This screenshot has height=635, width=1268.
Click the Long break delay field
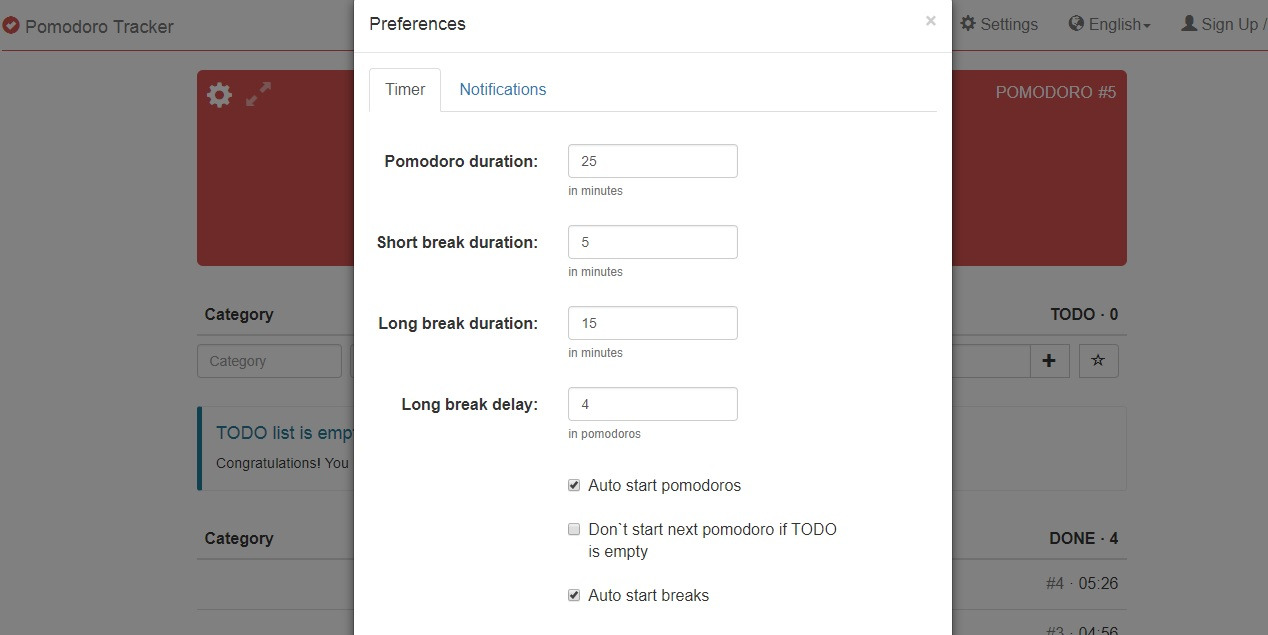click(652, 404)
